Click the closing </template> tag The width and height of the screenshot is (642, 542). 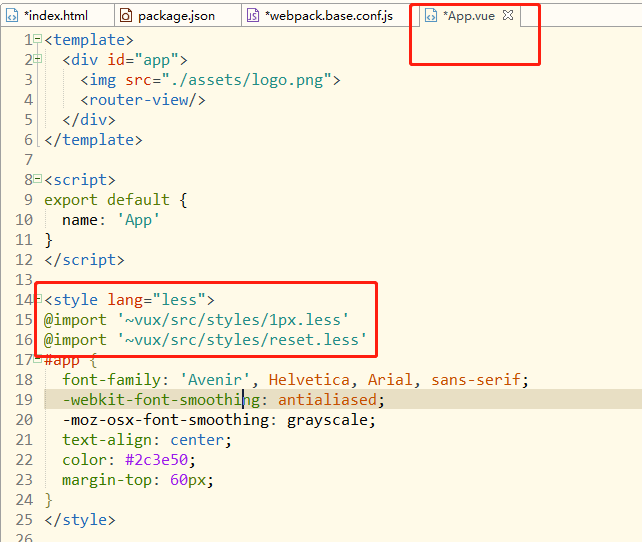tap(93, 140)
